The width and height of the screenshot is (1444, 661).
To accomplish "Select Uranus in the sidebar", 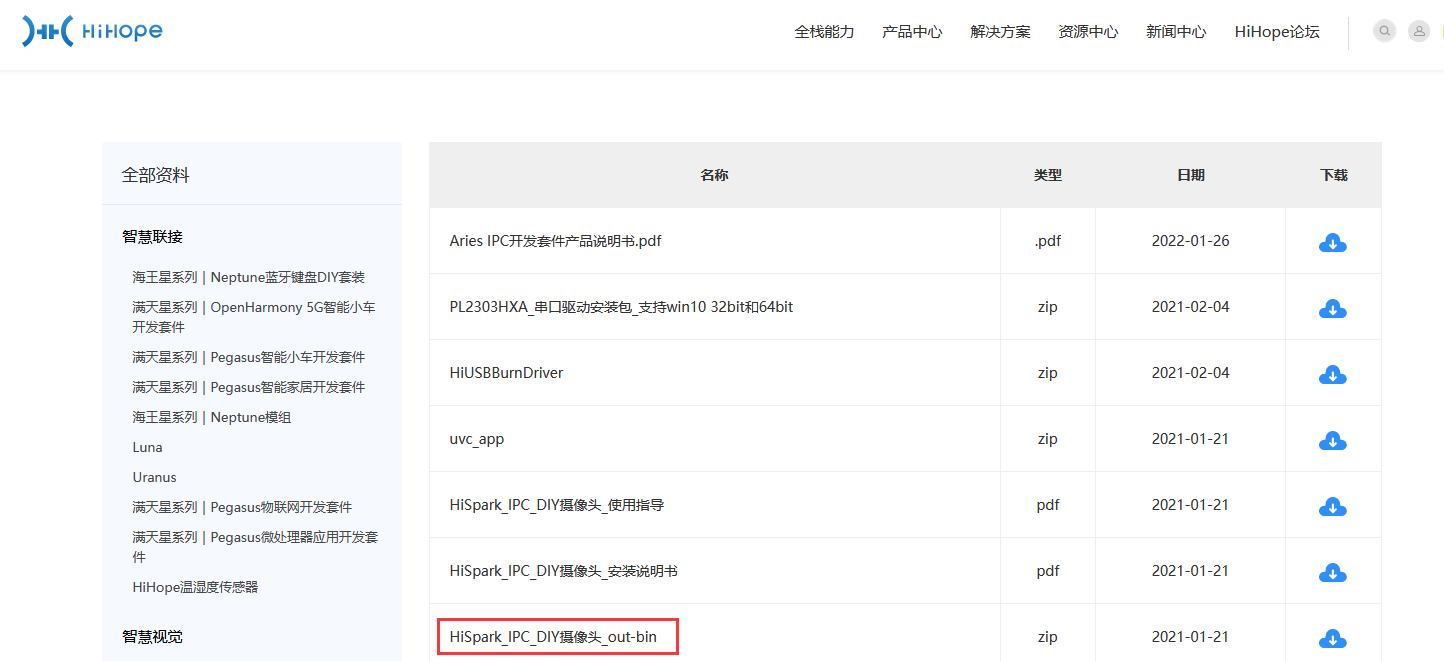I will pyautogui.click(x=154, y=477).
